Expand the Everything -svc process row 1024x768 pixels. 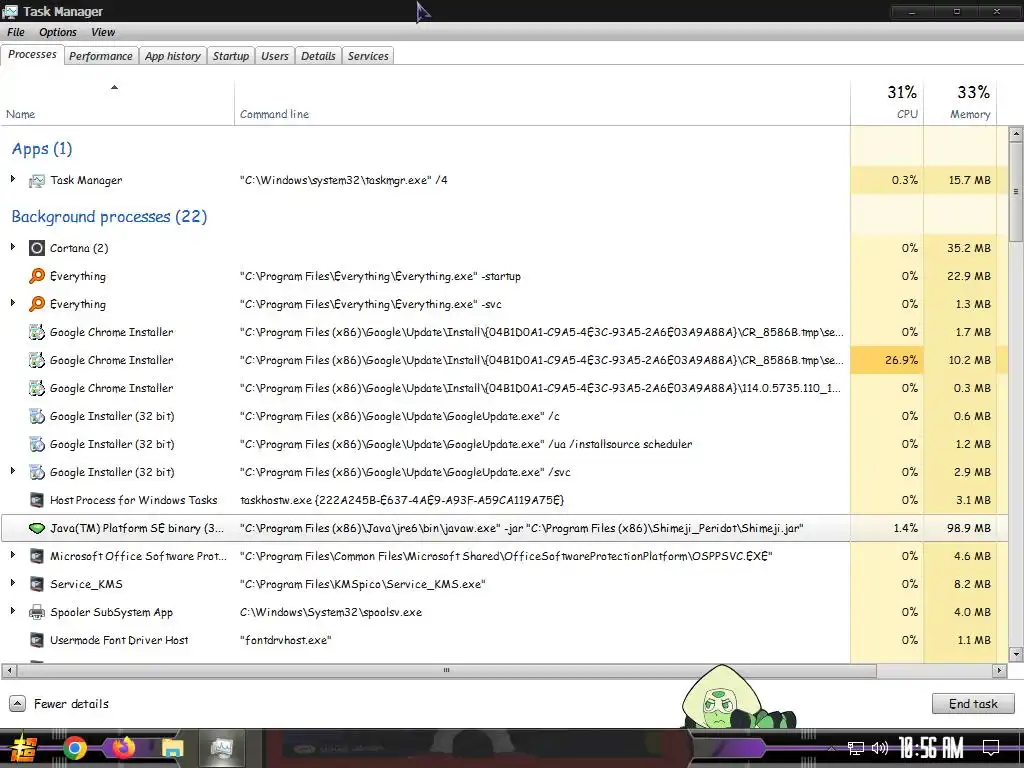[x=12, y=303]
